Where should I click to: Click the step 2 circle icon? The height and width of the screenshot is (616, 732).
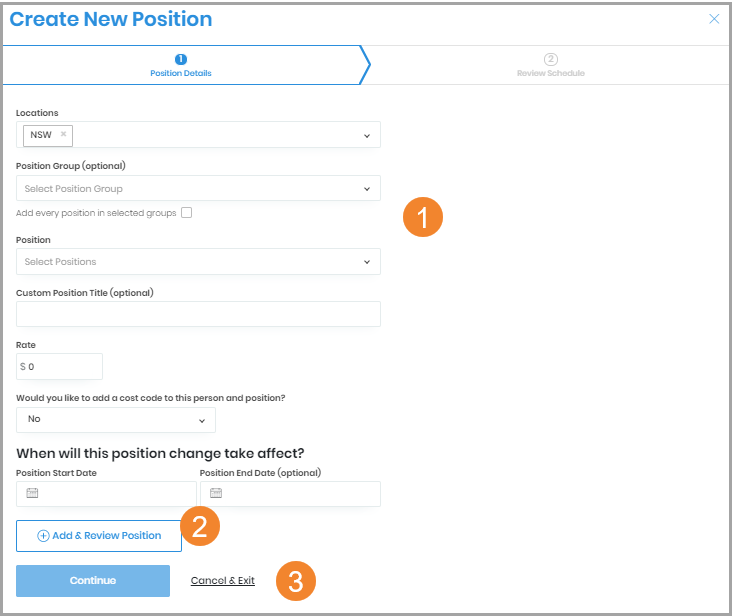551,59
